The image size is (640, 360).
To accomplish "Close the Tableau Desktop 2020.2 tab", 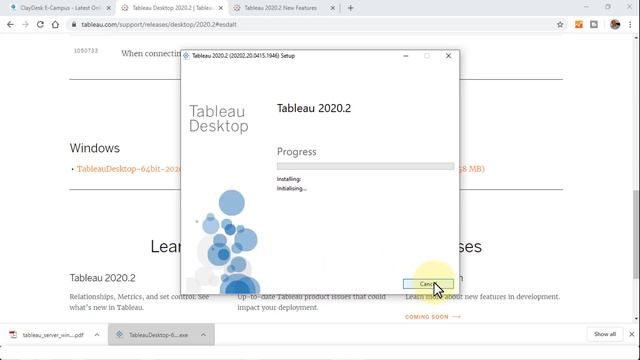I will pyautogui.click(x=221, y=8).
